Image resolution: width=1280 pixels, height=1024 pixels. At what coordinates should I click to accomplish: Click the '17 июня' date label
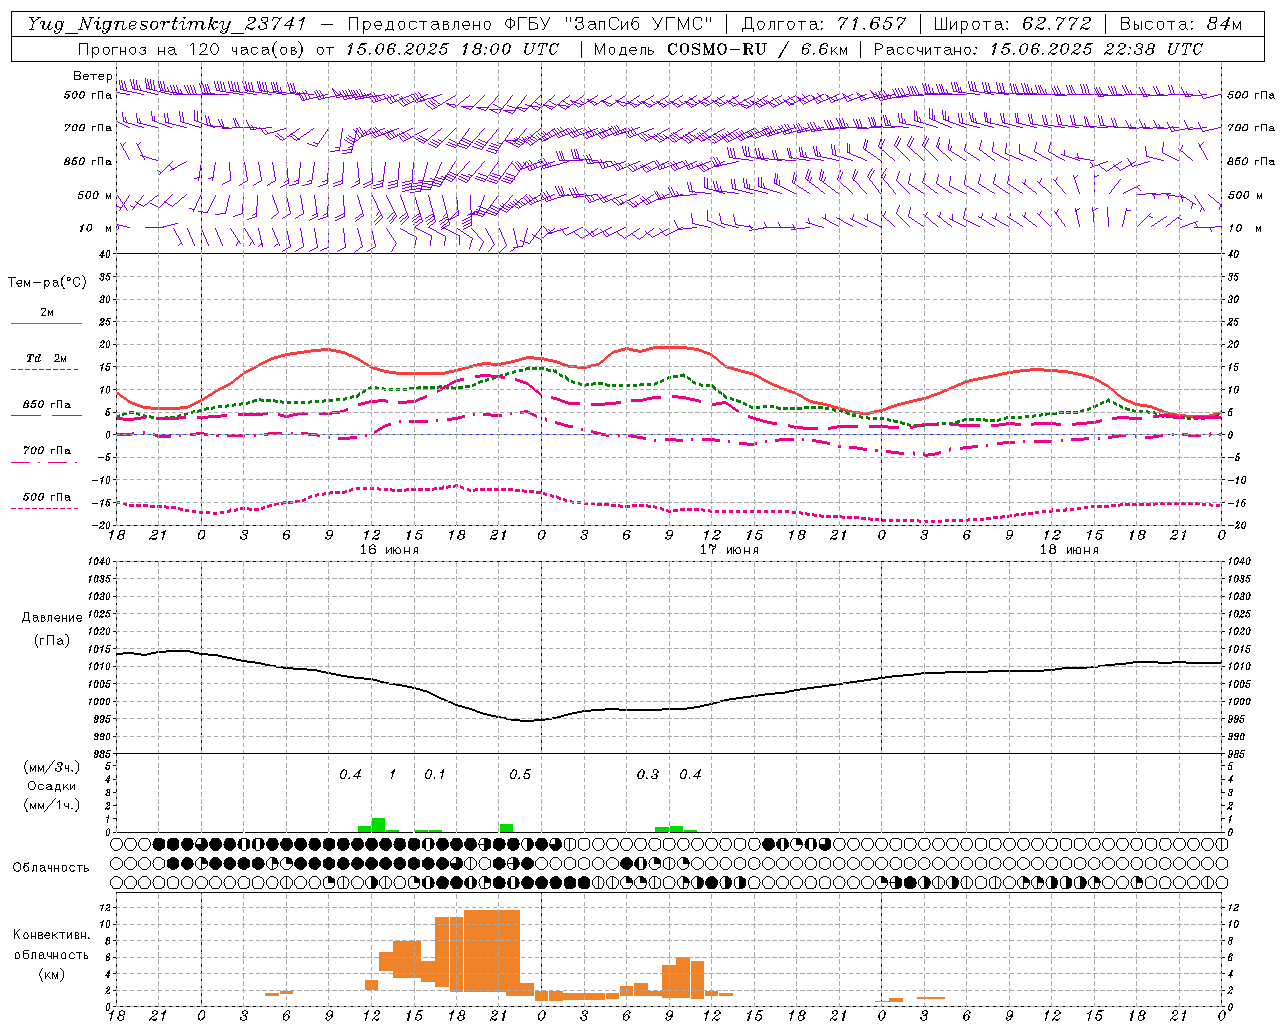(x=729, y=549)
